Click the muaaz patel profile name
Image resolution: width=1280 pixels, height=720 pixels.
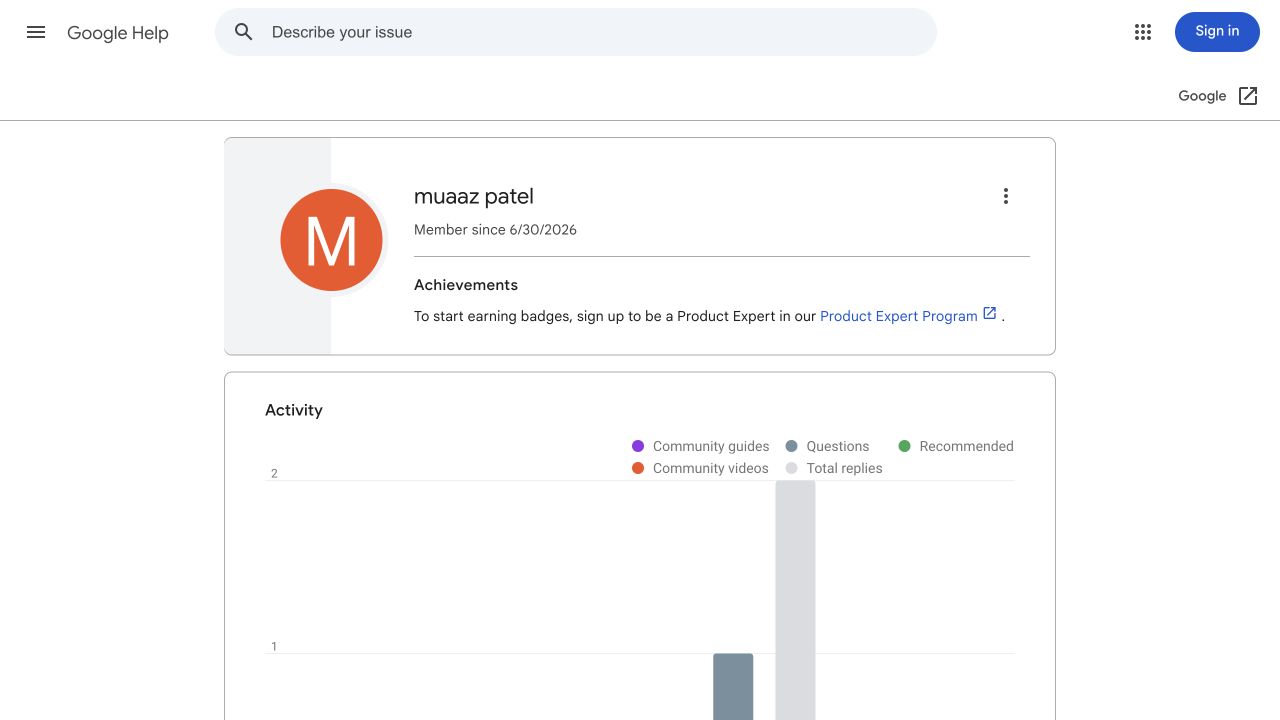pos(474,197)
